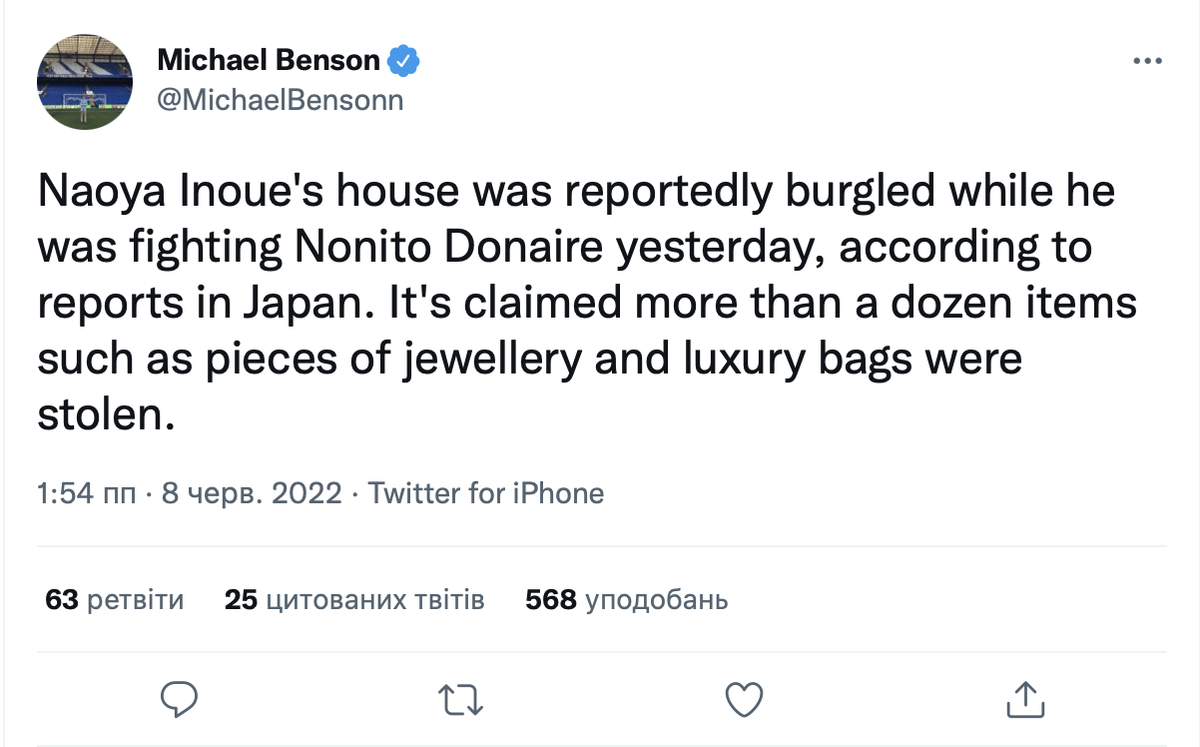Click the blue verified badge
Image resolution: width=1200 pixels, height=747 pixels.
(x=403, y=61)
